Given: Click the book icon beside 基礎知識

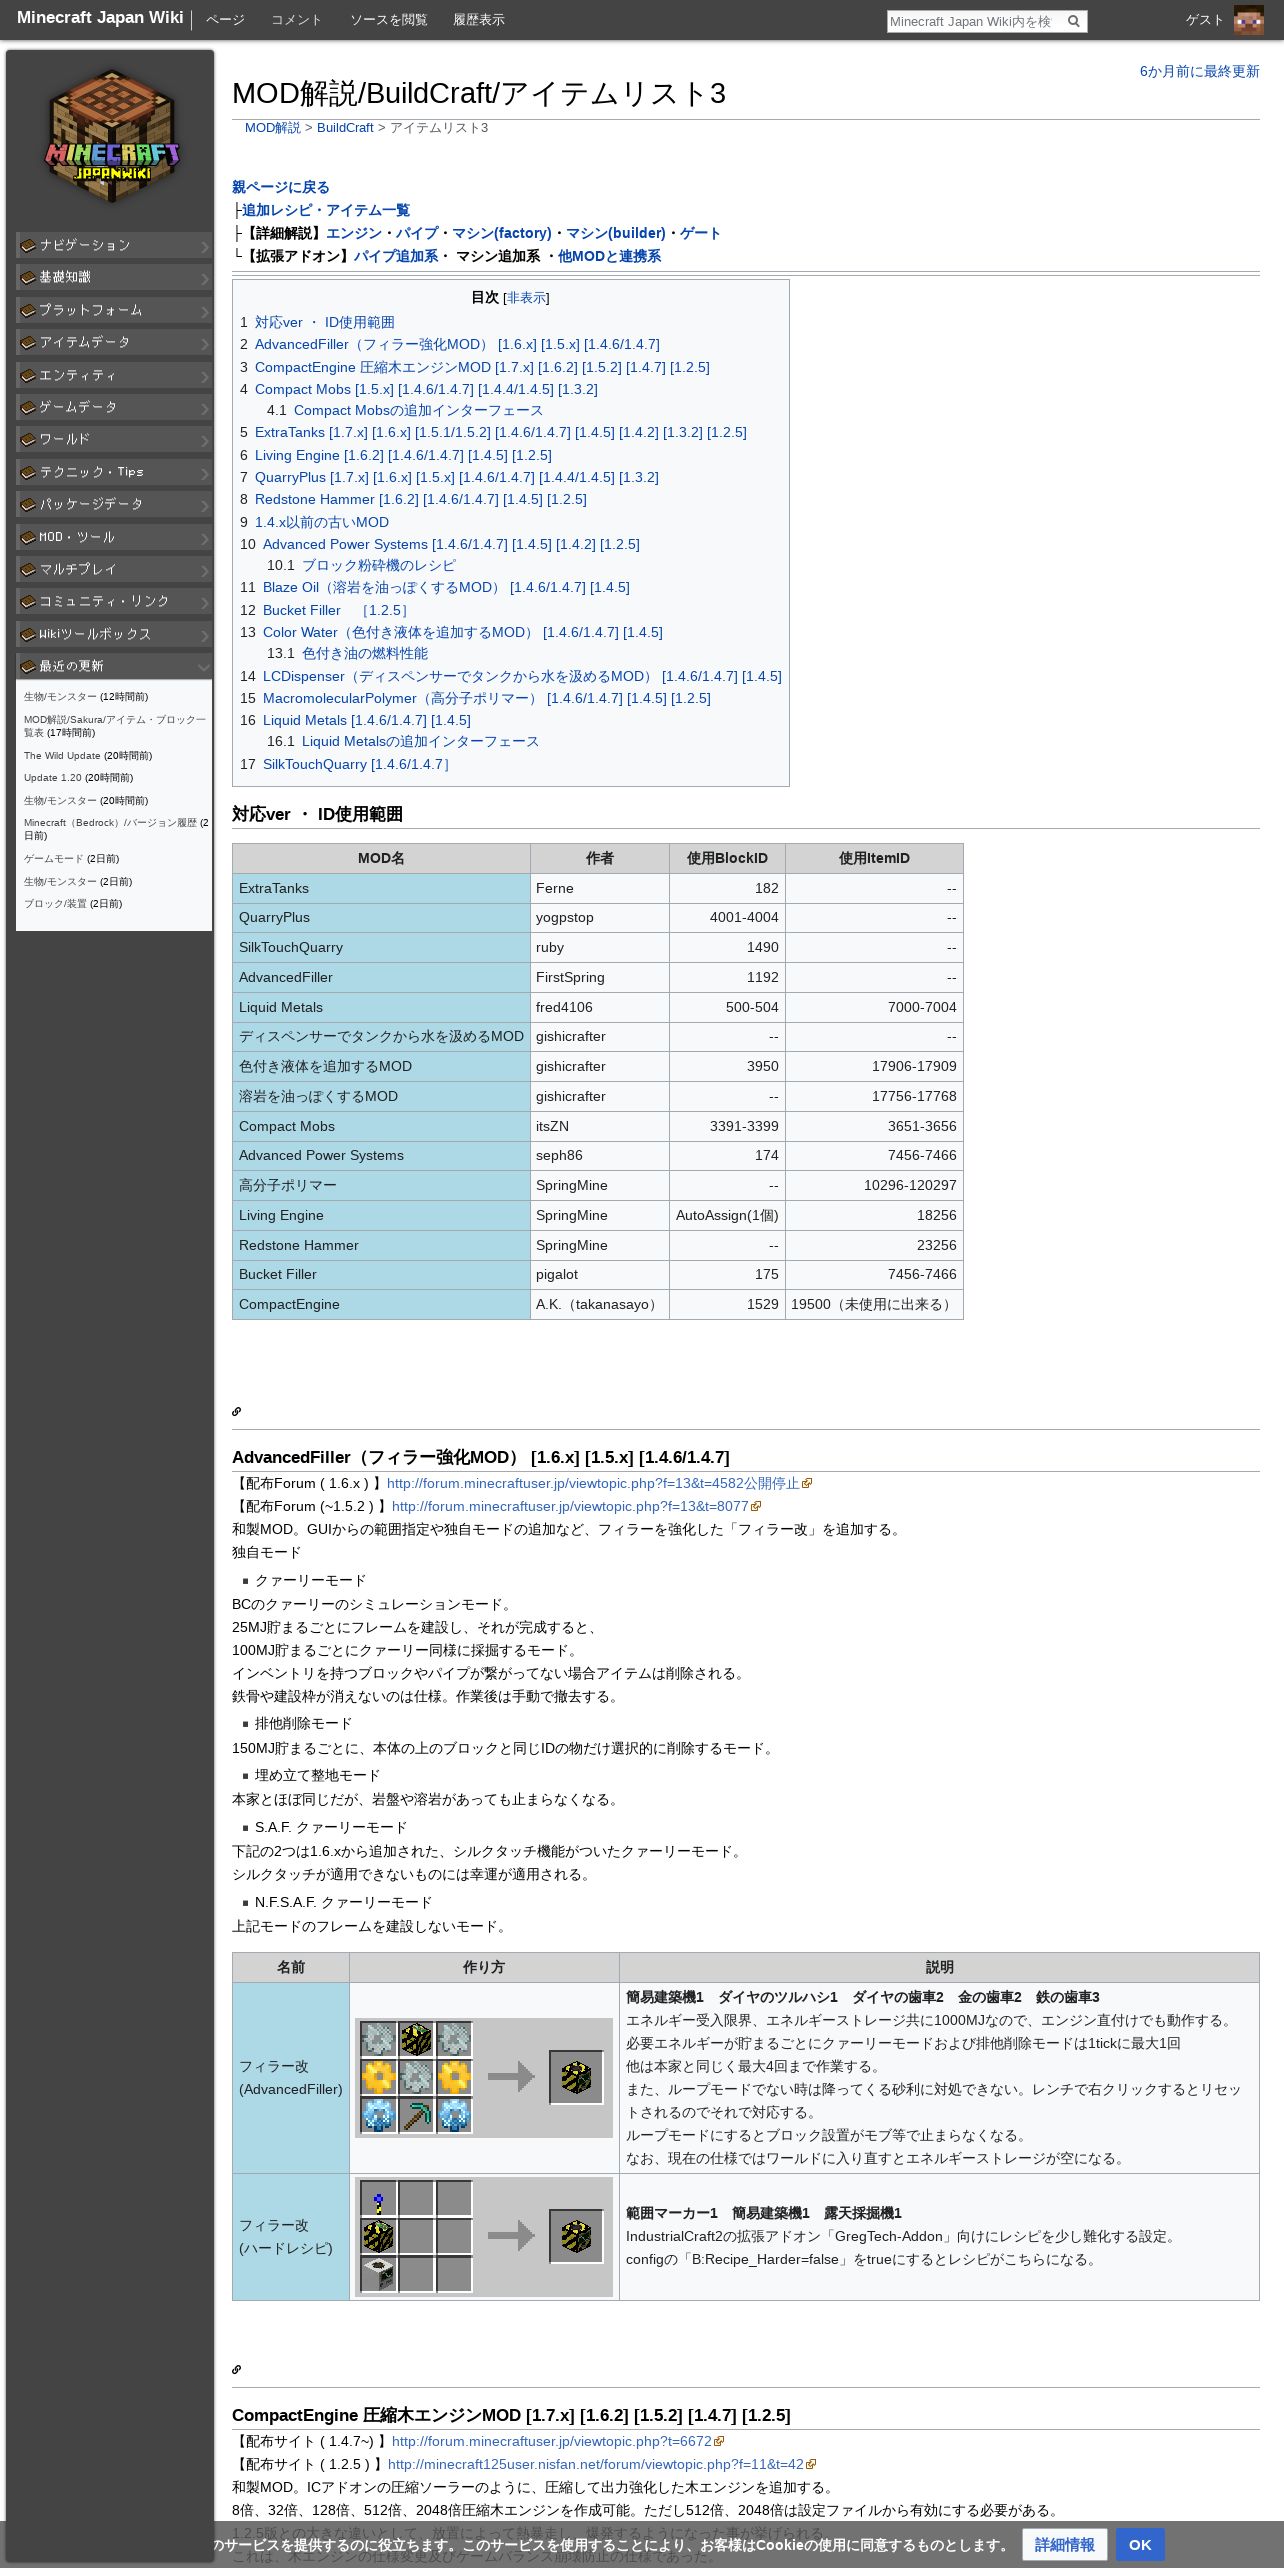Looking at the screenshot, I should point(28,277).
